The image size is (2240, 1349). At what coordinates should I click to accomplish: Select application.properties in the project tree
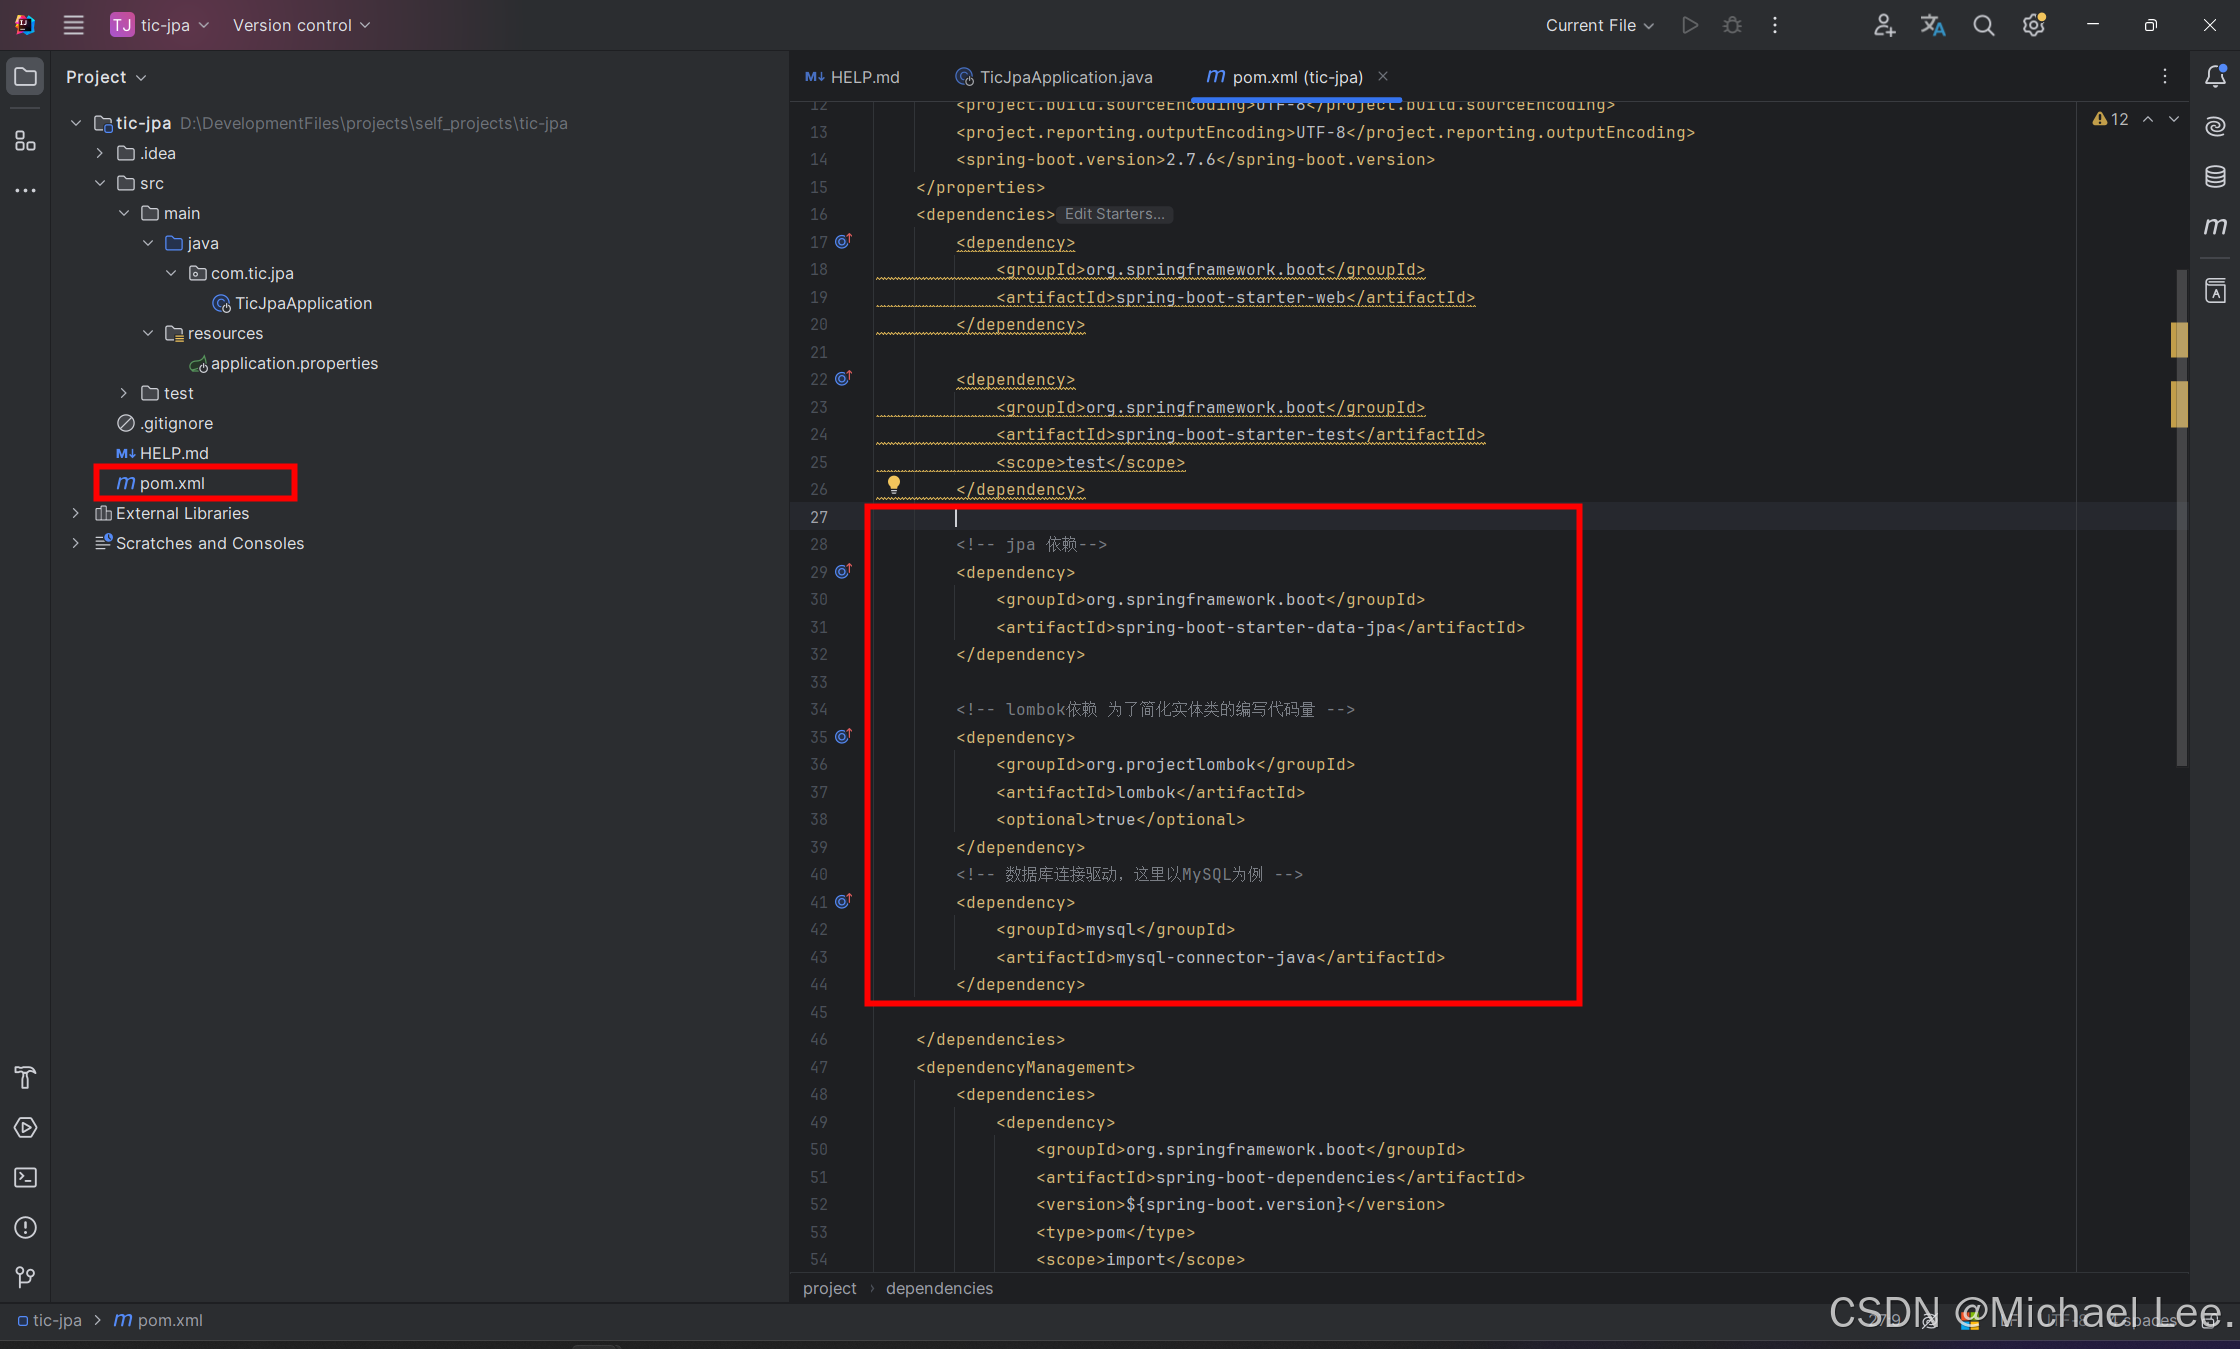tap(294, 363)
